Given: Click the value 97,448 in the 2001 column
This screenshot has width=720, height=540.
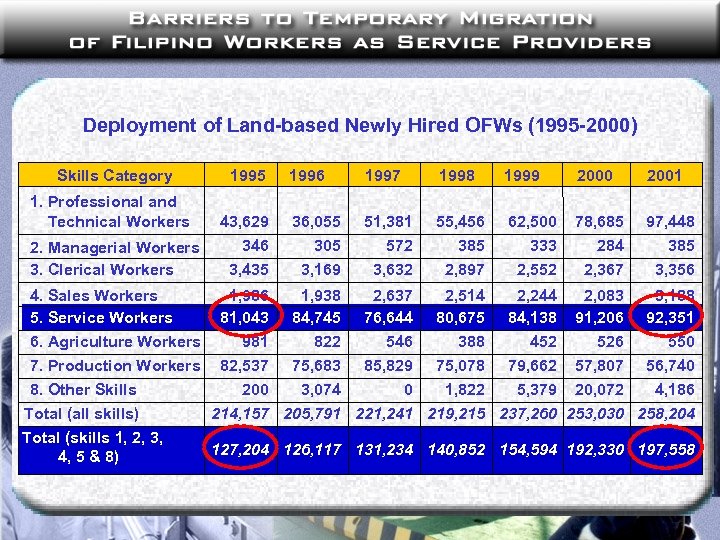Looking at the screenshot, I should coord(670,222).
